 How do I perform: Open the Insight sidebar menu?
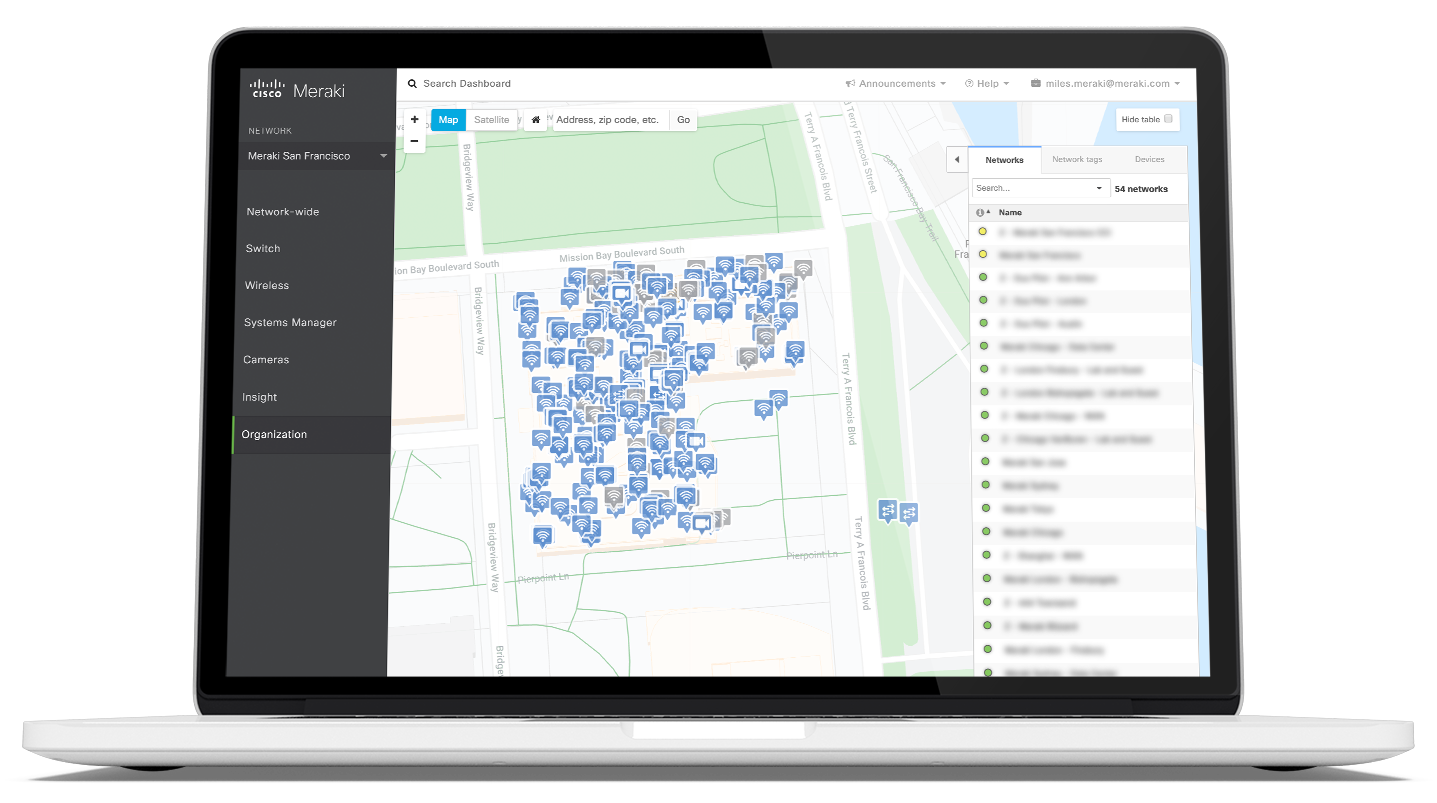[259, 397]
